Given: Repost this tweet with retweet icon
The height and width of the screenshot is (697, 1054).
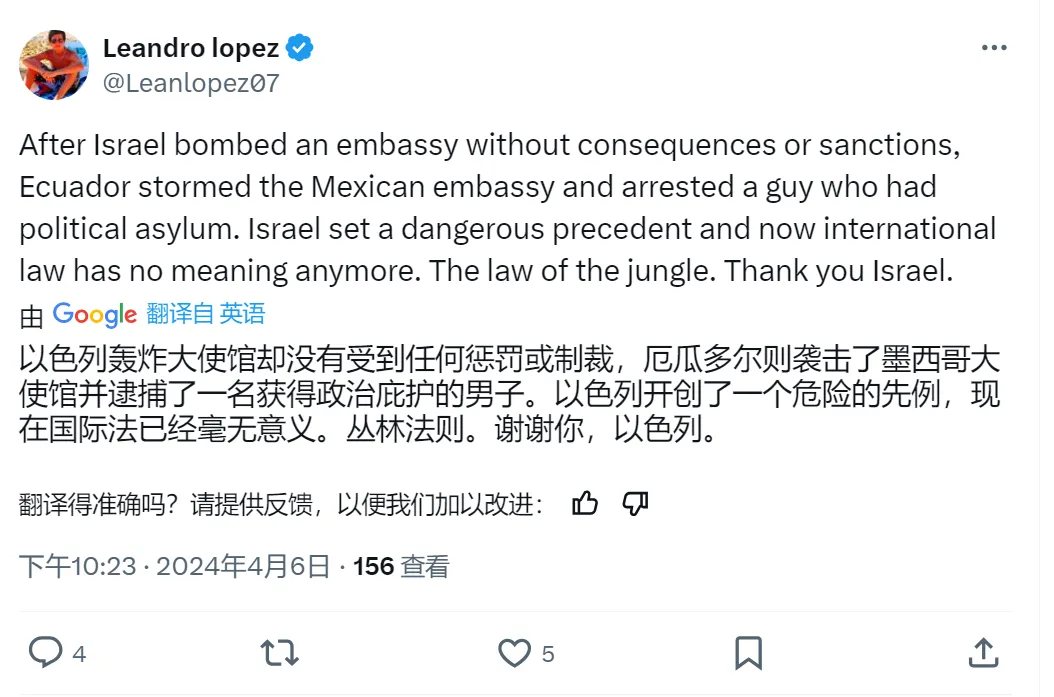Looking at the screenshot, I should point(279,653).
